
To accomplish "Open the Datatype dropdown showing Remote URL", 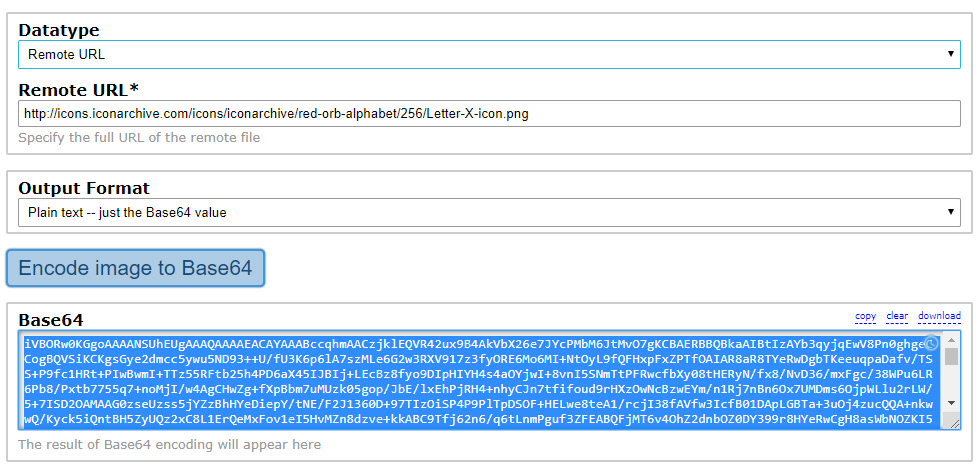I will (x=489, y=54).
